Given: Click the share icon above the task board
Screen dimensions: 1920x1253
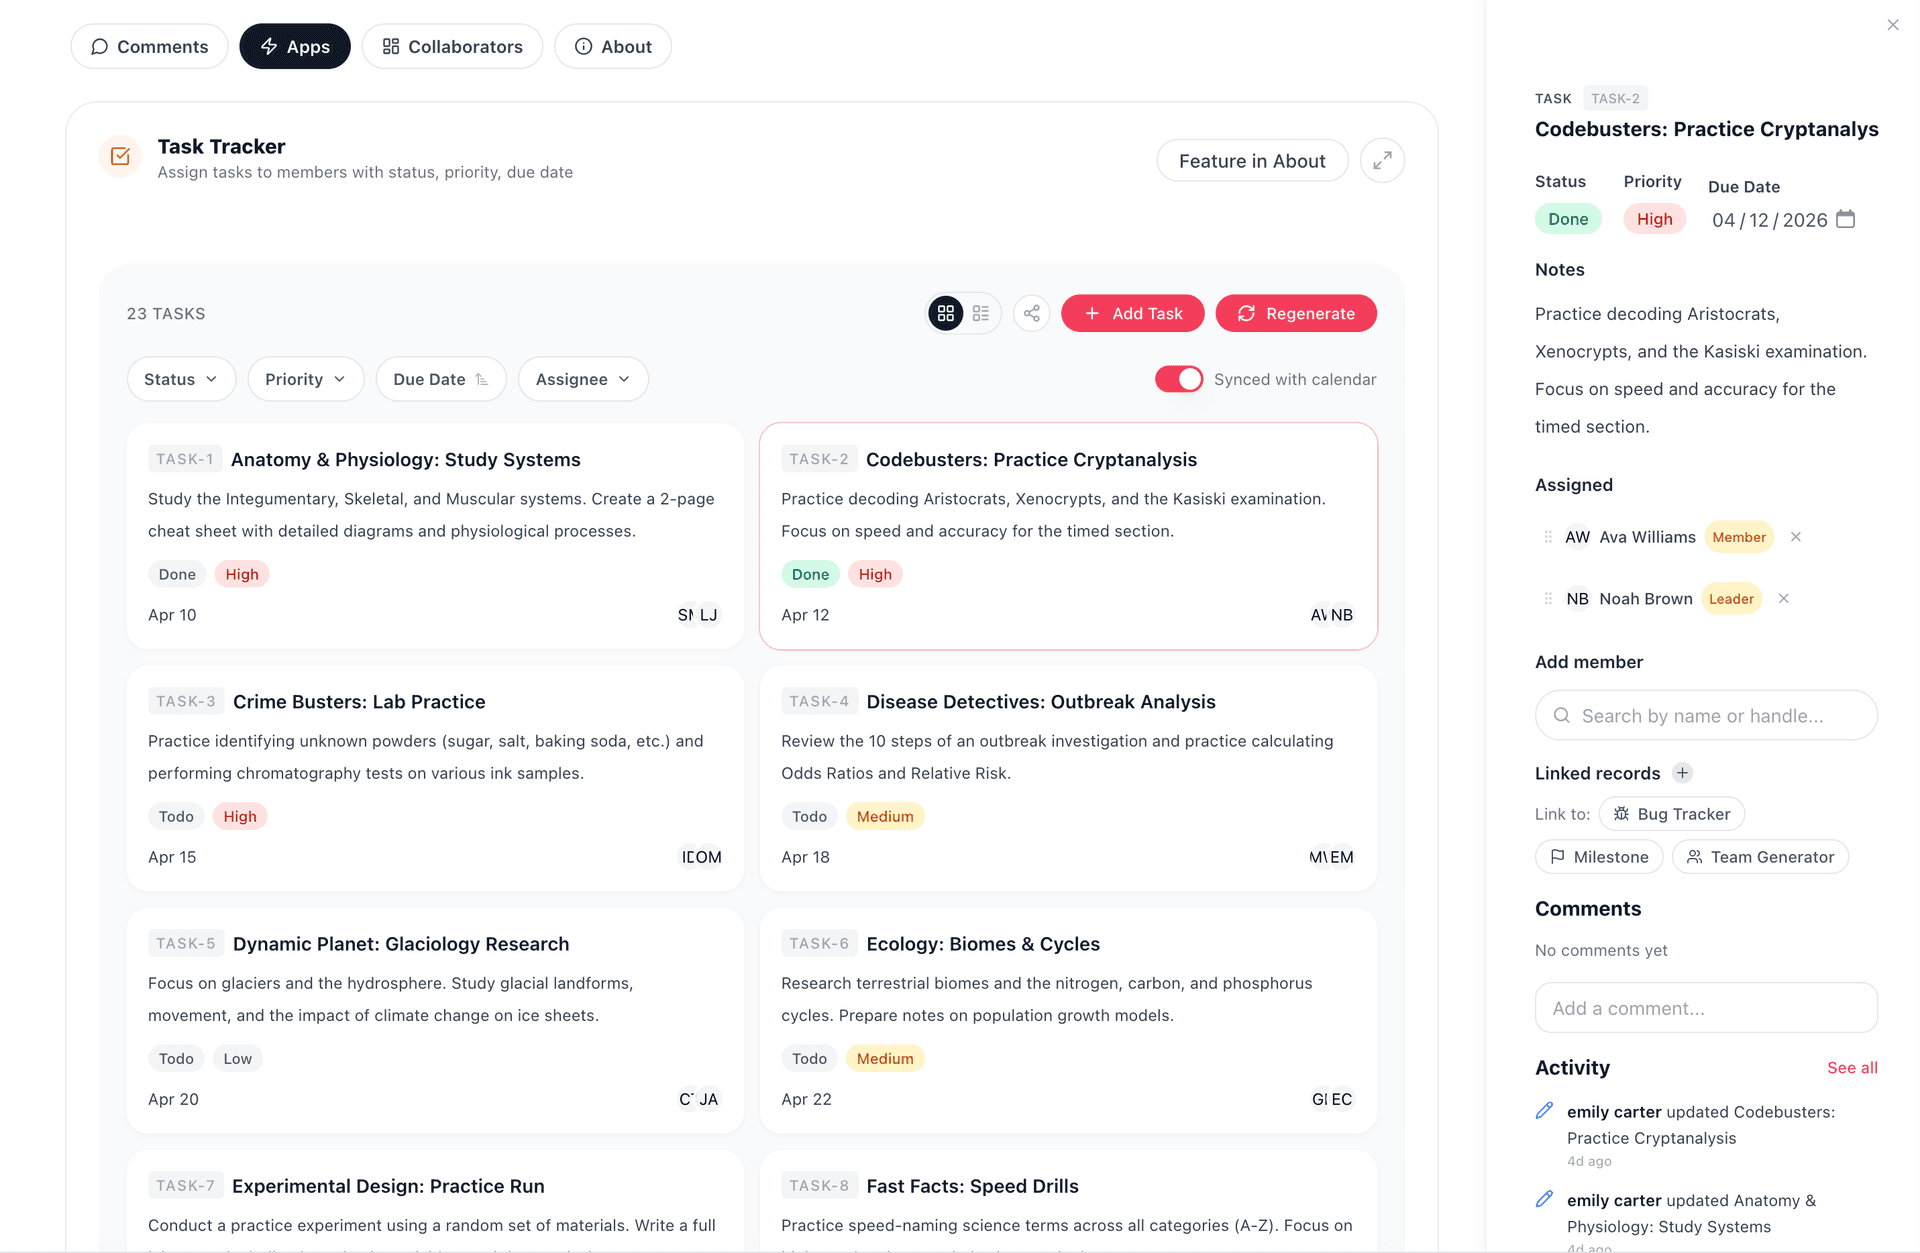Looking at the screenshot, I should 1031,313.
